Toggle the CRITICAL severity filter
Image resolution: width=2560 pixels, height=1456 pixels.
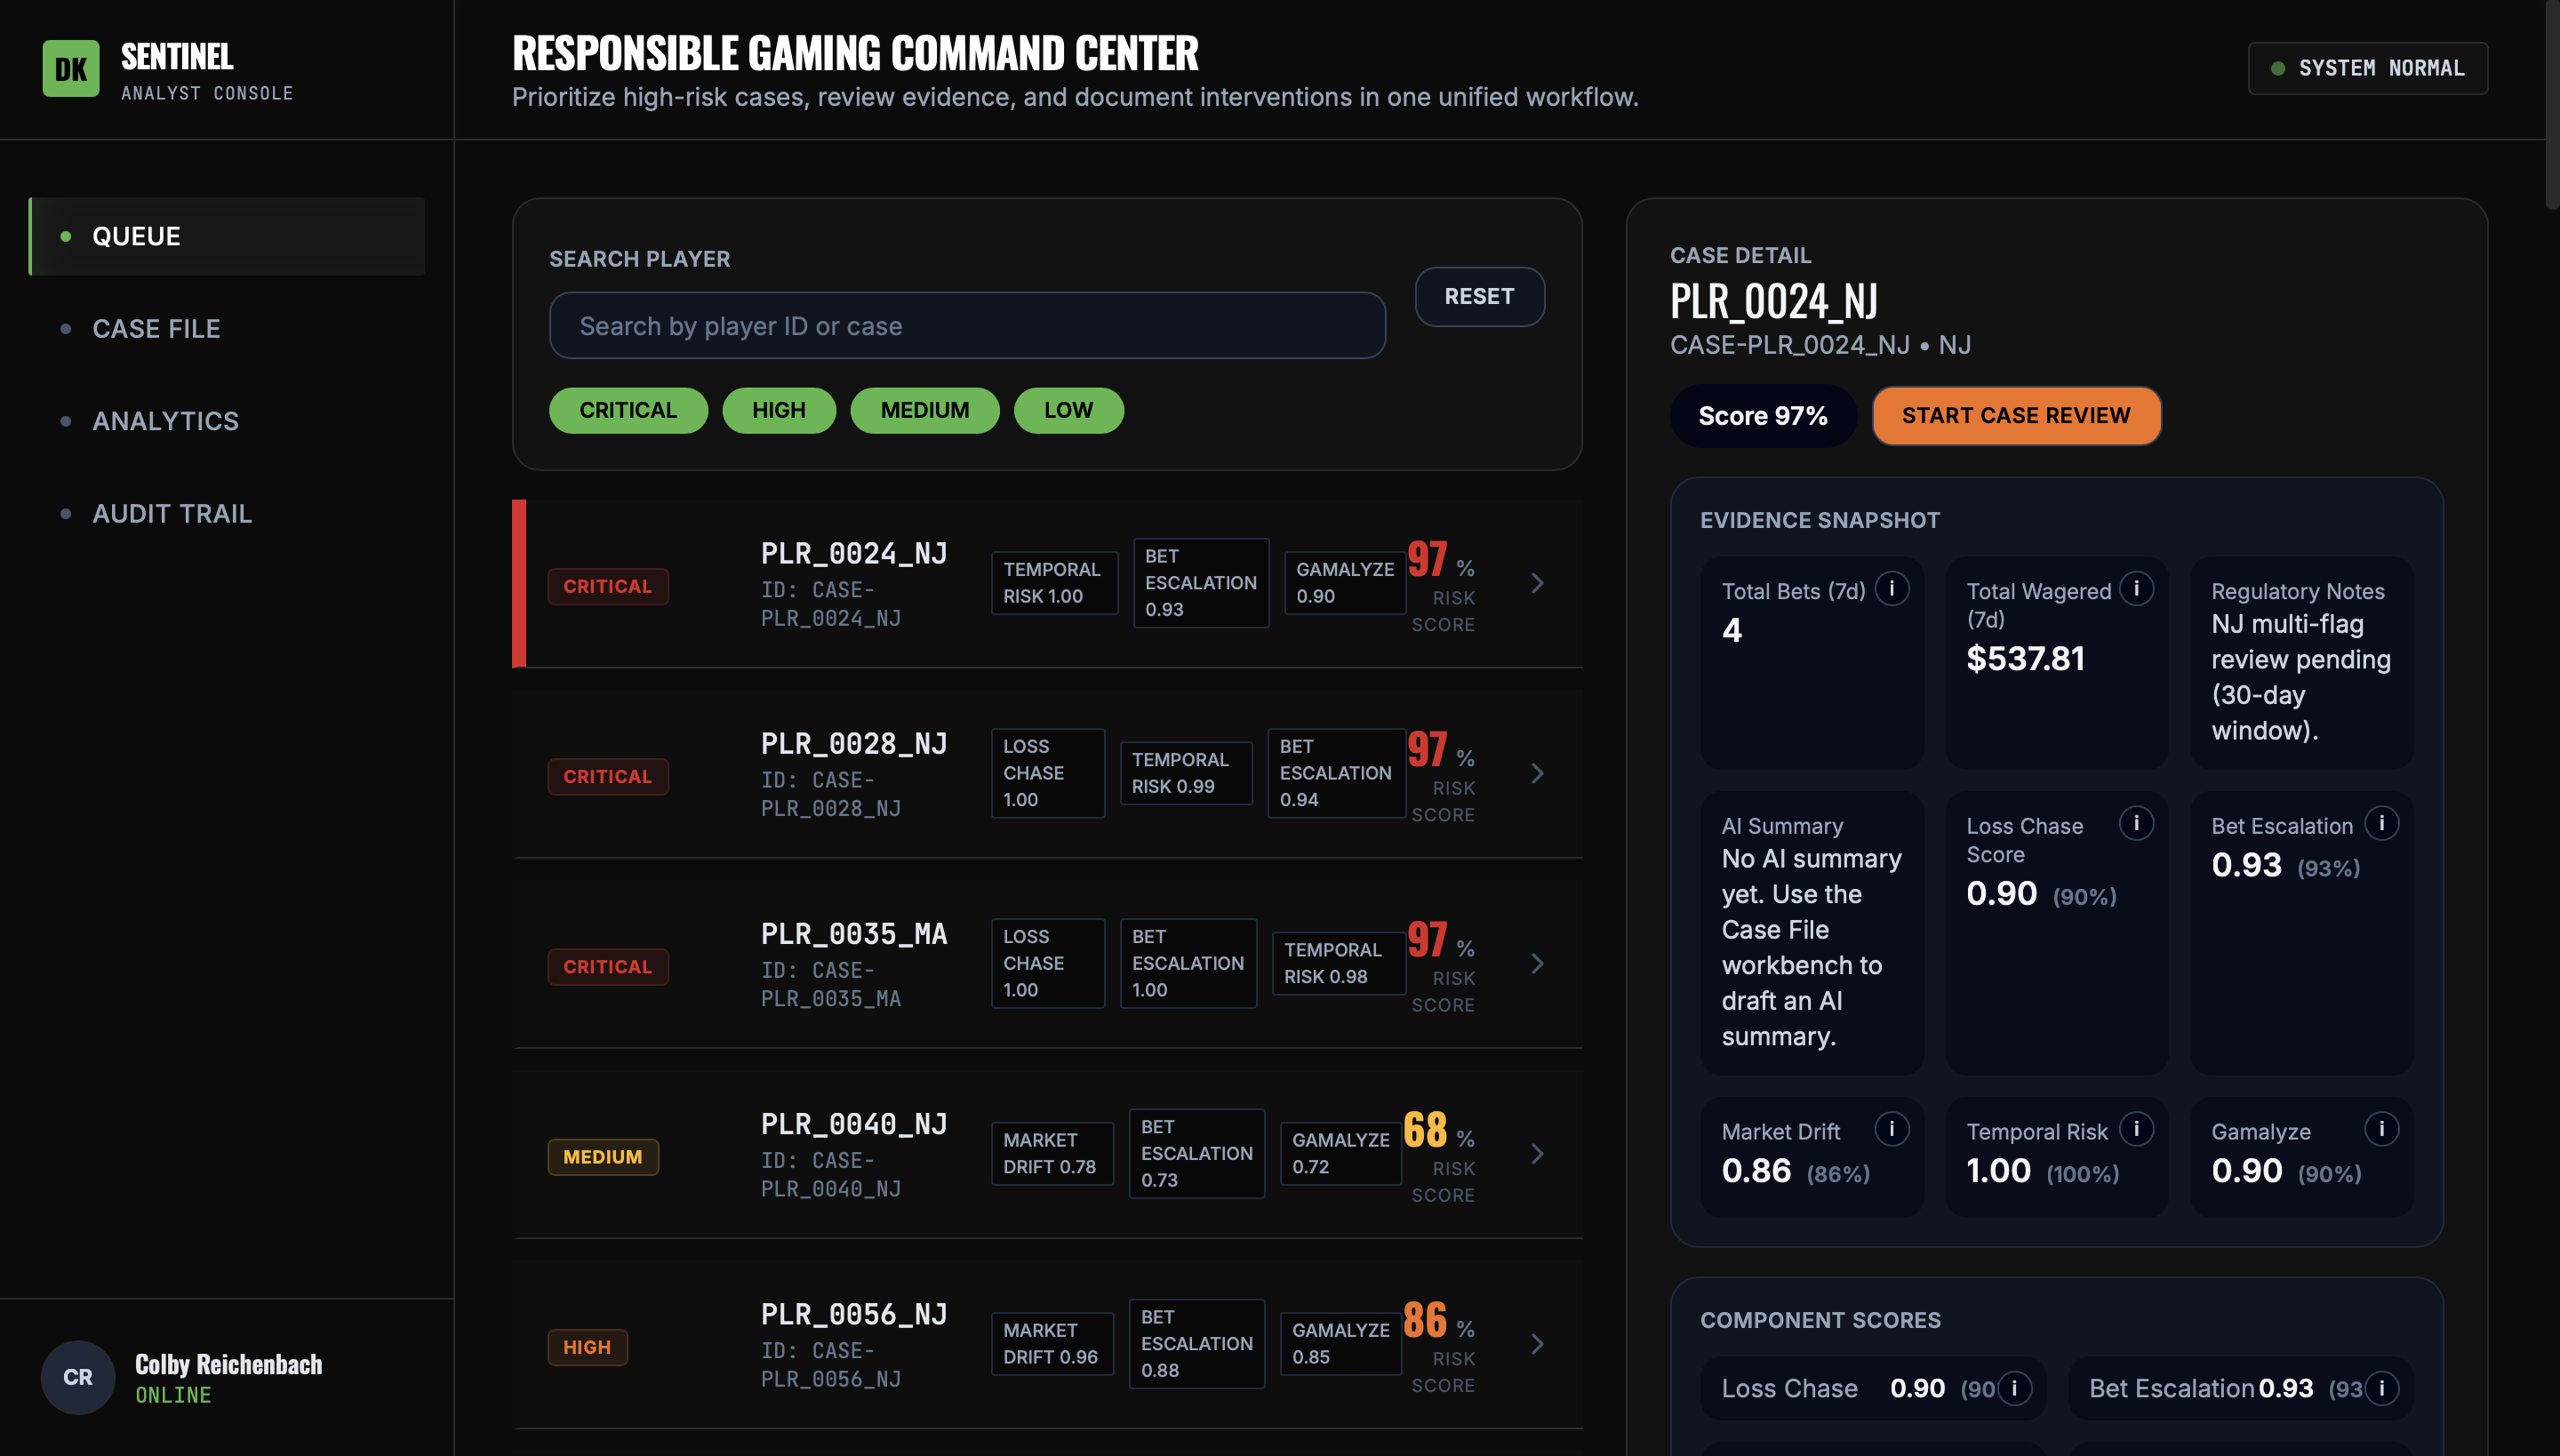628,410
